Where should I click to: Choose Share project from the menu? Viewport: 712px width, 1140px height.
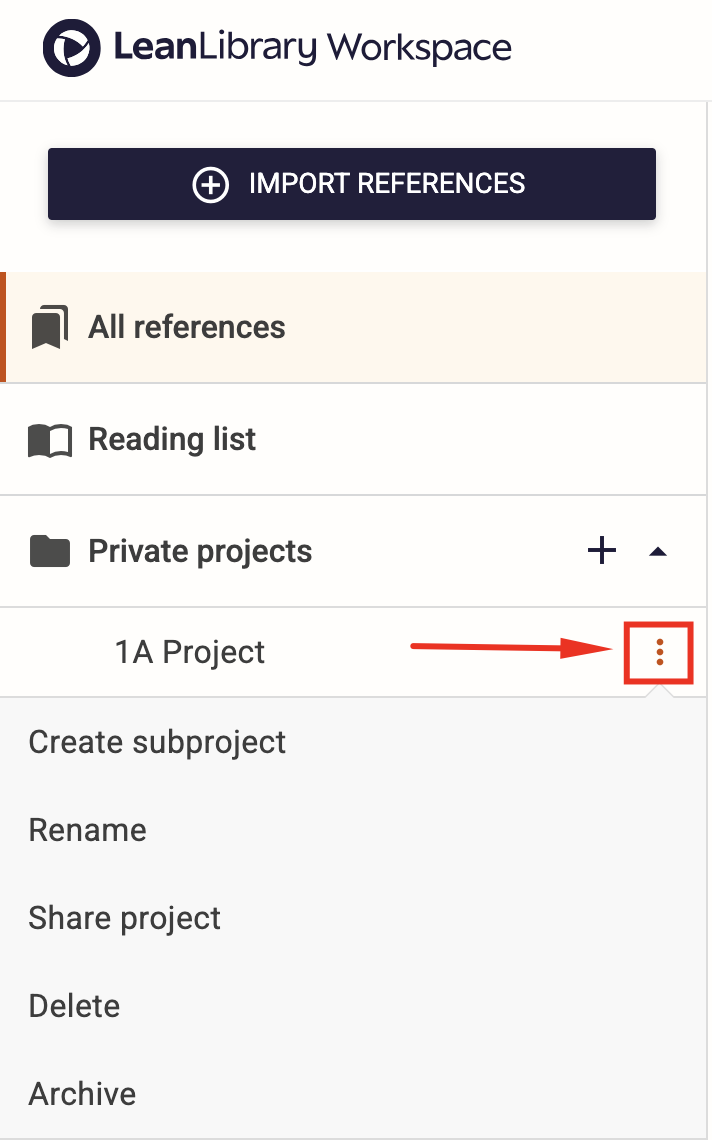coord(124,918)
